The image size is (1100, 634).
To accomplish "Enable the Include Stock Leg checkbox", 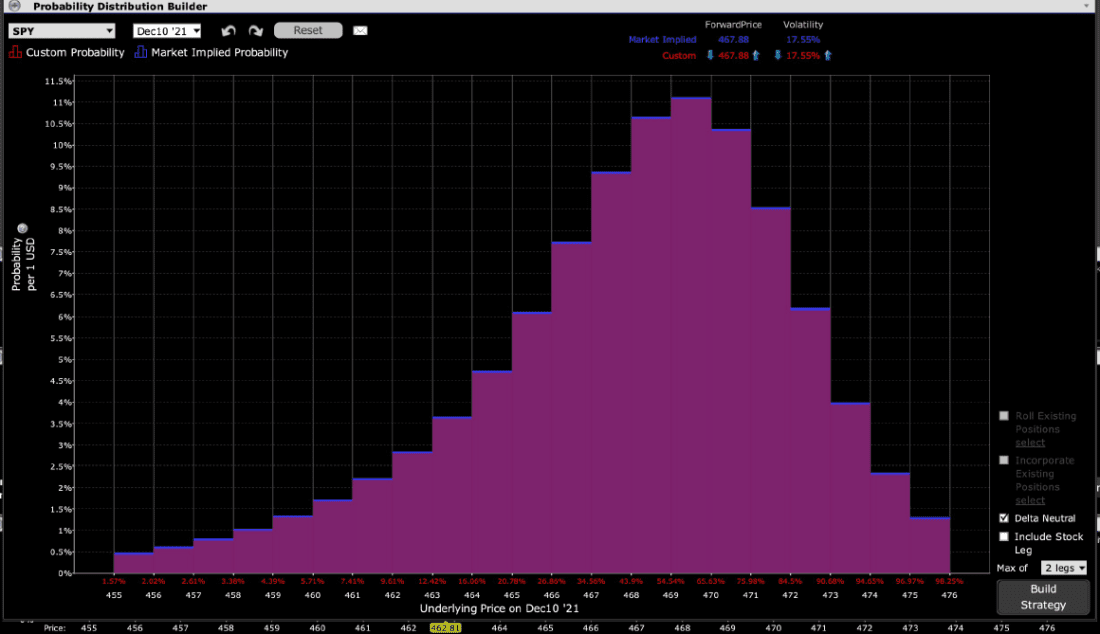I will pos(1003,537).
